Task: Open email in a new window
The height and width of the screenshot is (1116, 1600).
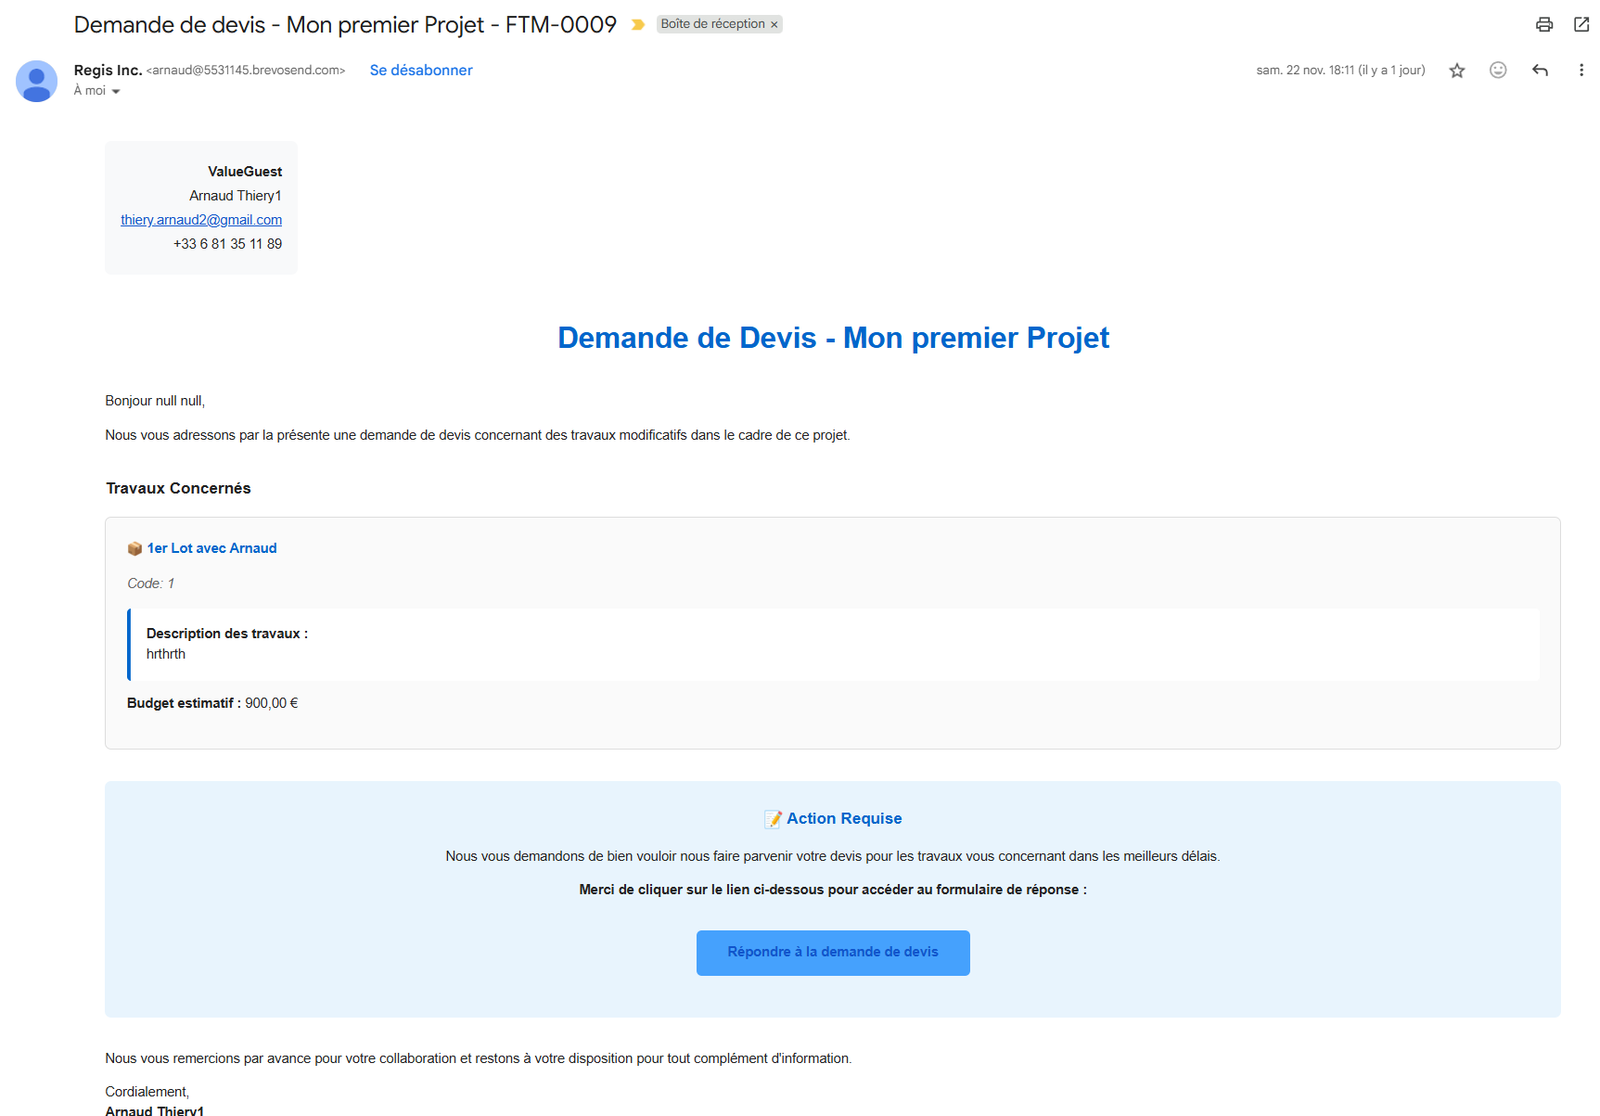Action: click(x=1582, y=23)
